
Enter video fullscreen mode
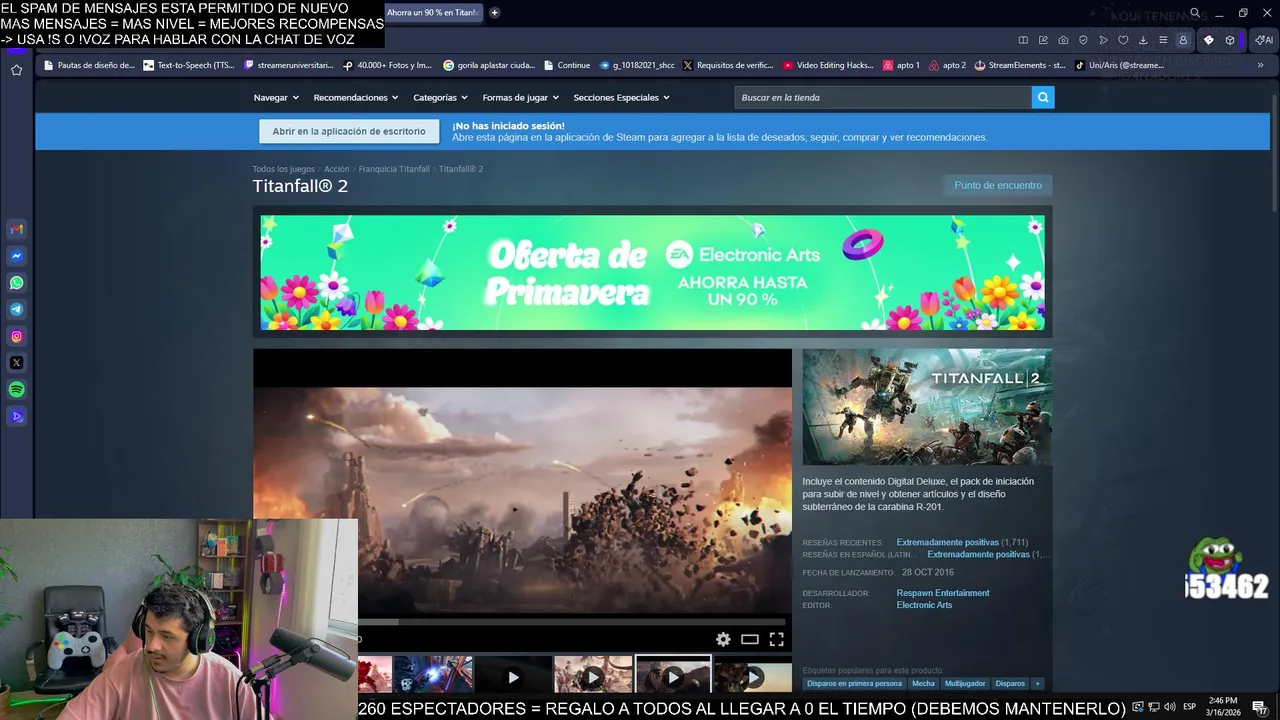[x=776, y=639]
